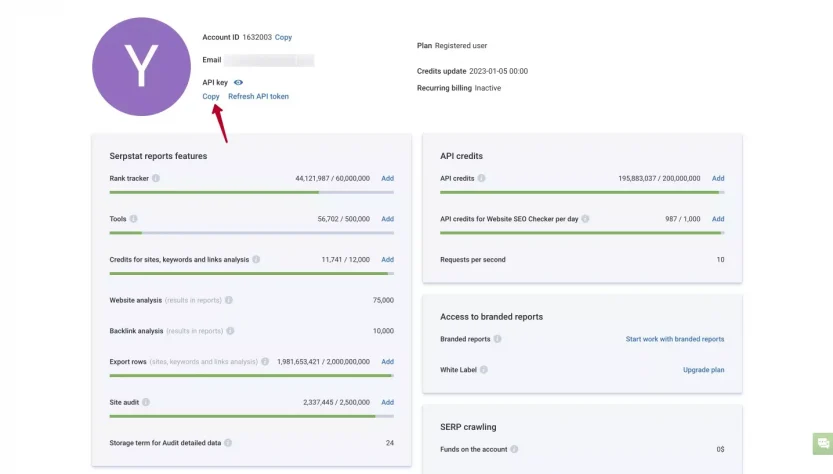Click info icon beside Tools label
Screen dimensions: 833x474
click(x=133, y=219)
